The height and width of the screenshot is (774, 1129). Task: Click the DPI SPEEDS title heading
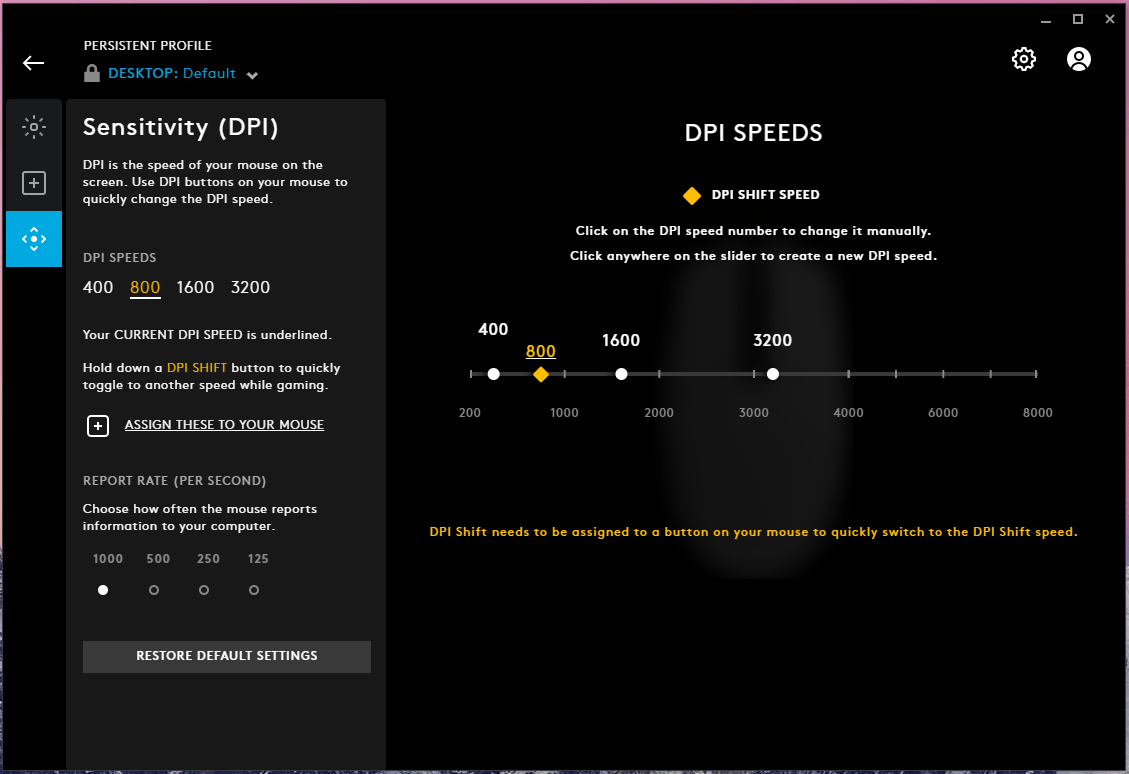[753, 132]
